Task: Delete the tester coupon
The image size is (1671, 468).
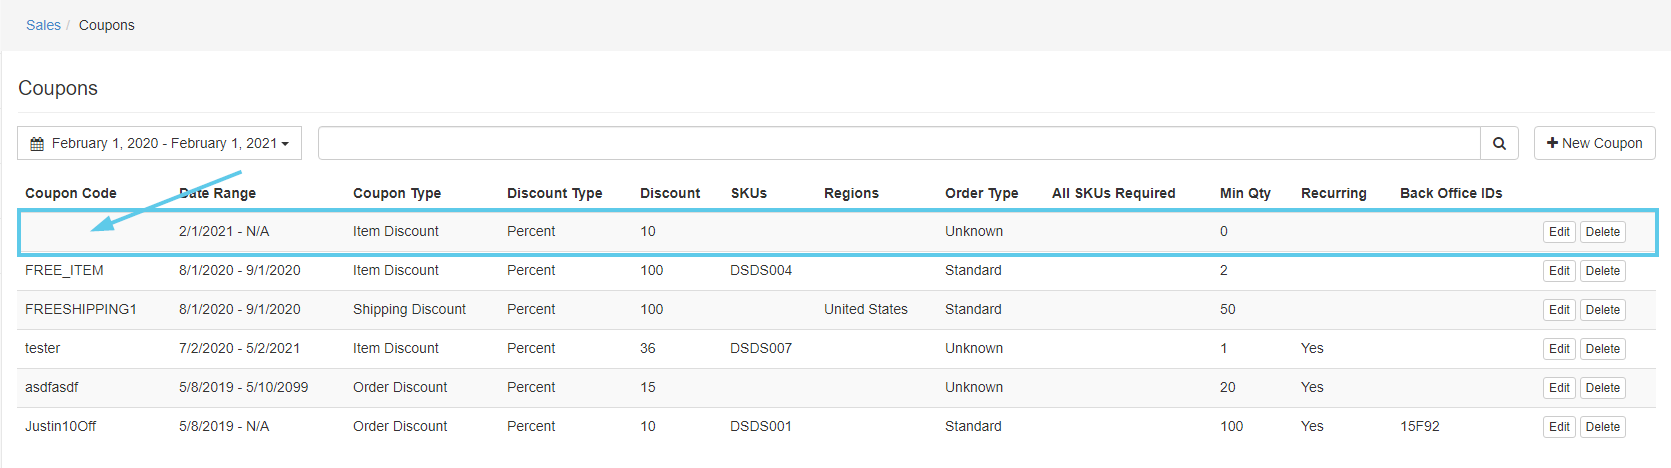Action: [x=1602, y=349]
